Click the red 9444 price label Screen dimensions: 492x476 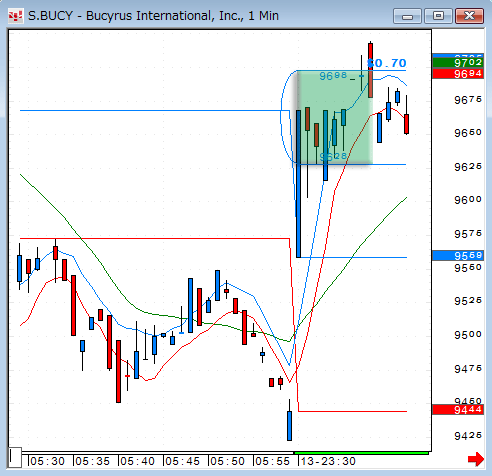(458, 410)
